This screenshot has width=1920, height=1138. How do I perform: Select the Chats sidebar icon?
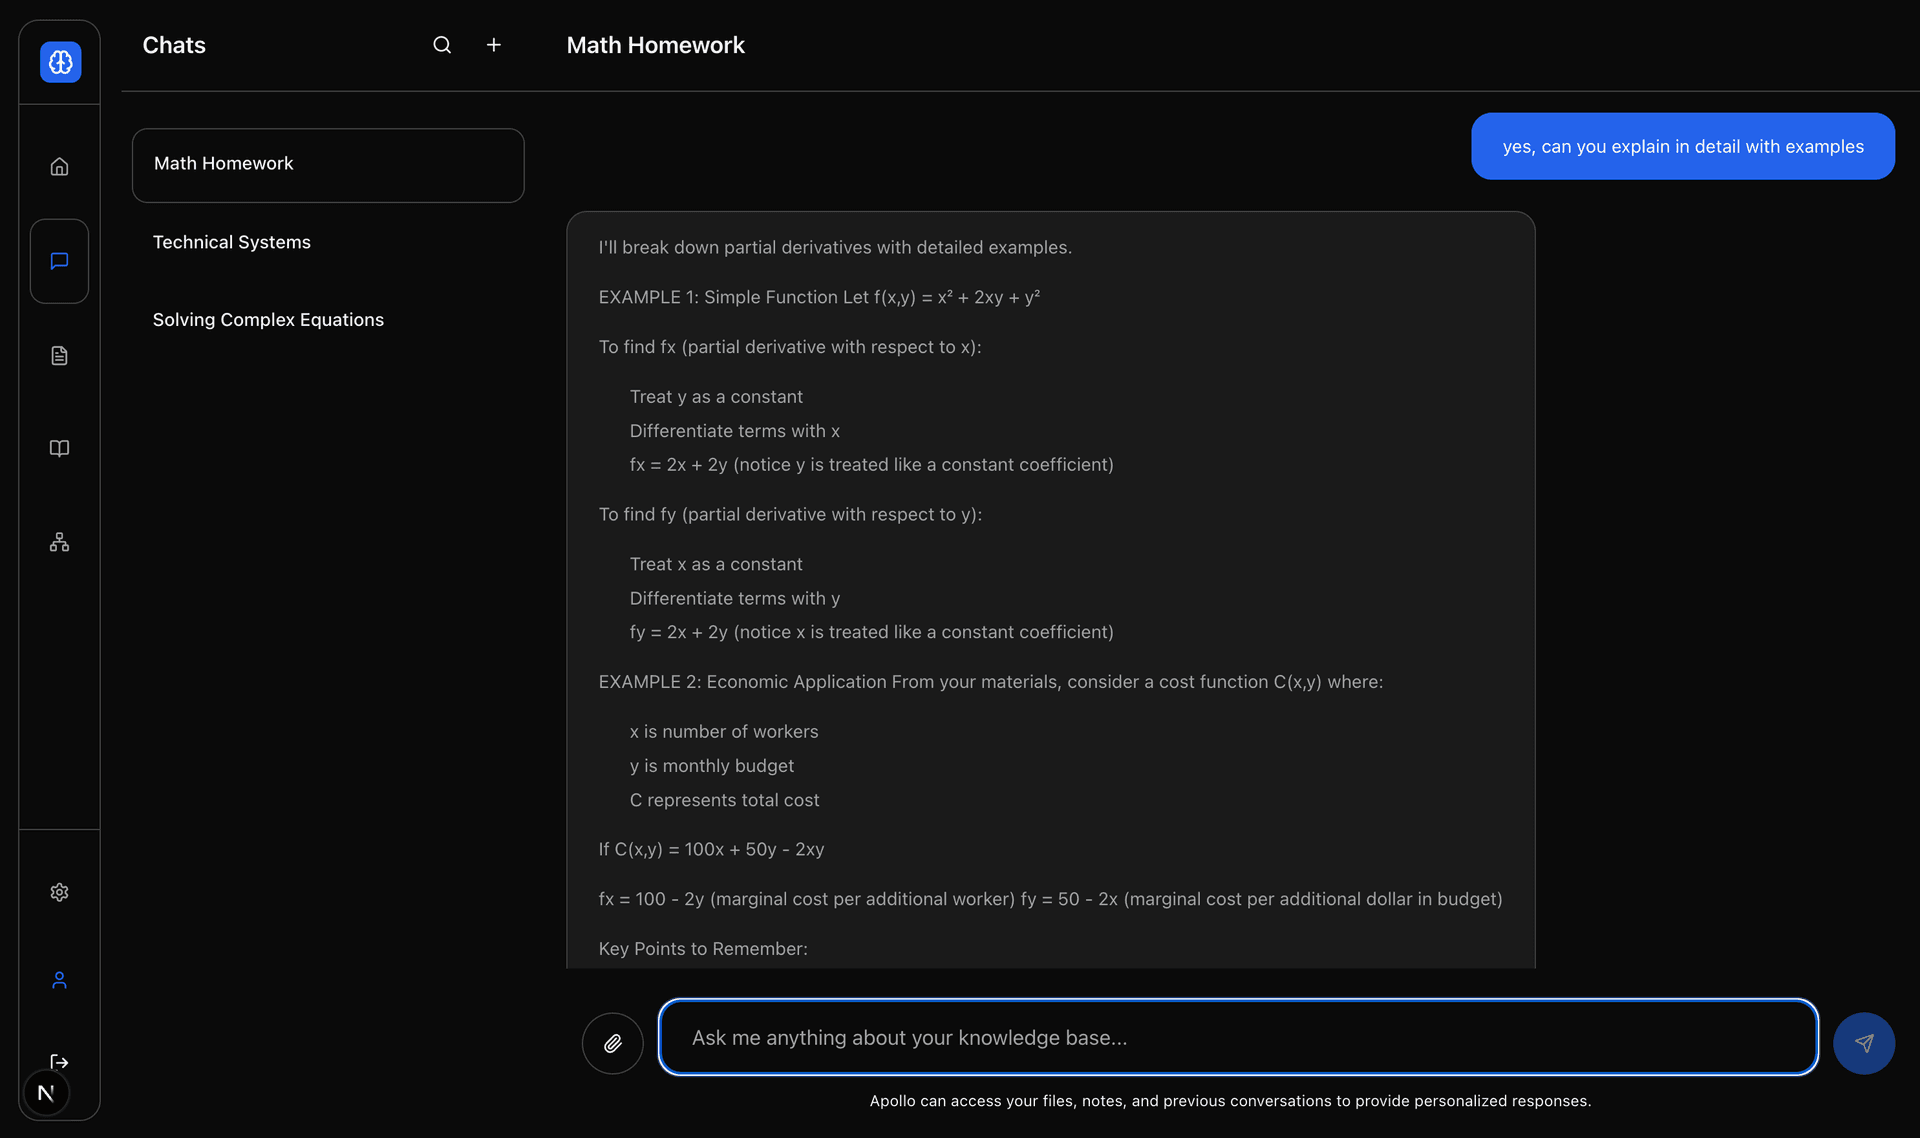click(x=60, y=261)
